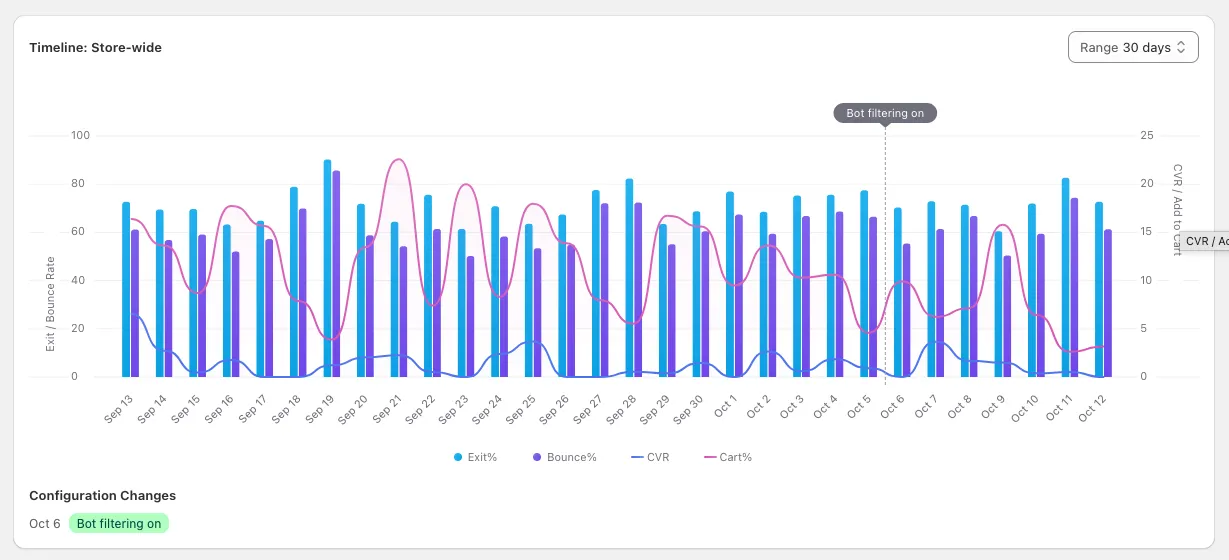
Task: Click the 100 left axis value
Action: point(81,135)
